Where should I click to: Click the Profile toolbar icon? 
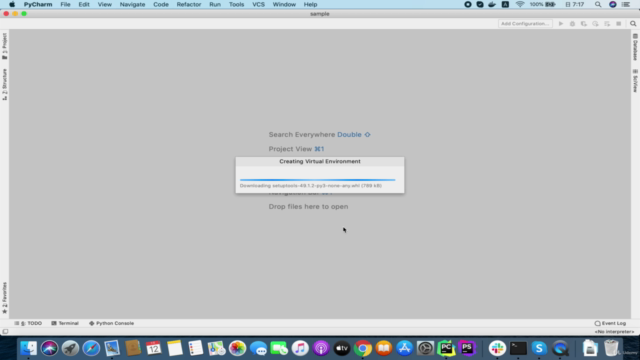click(x=596, y=24)
